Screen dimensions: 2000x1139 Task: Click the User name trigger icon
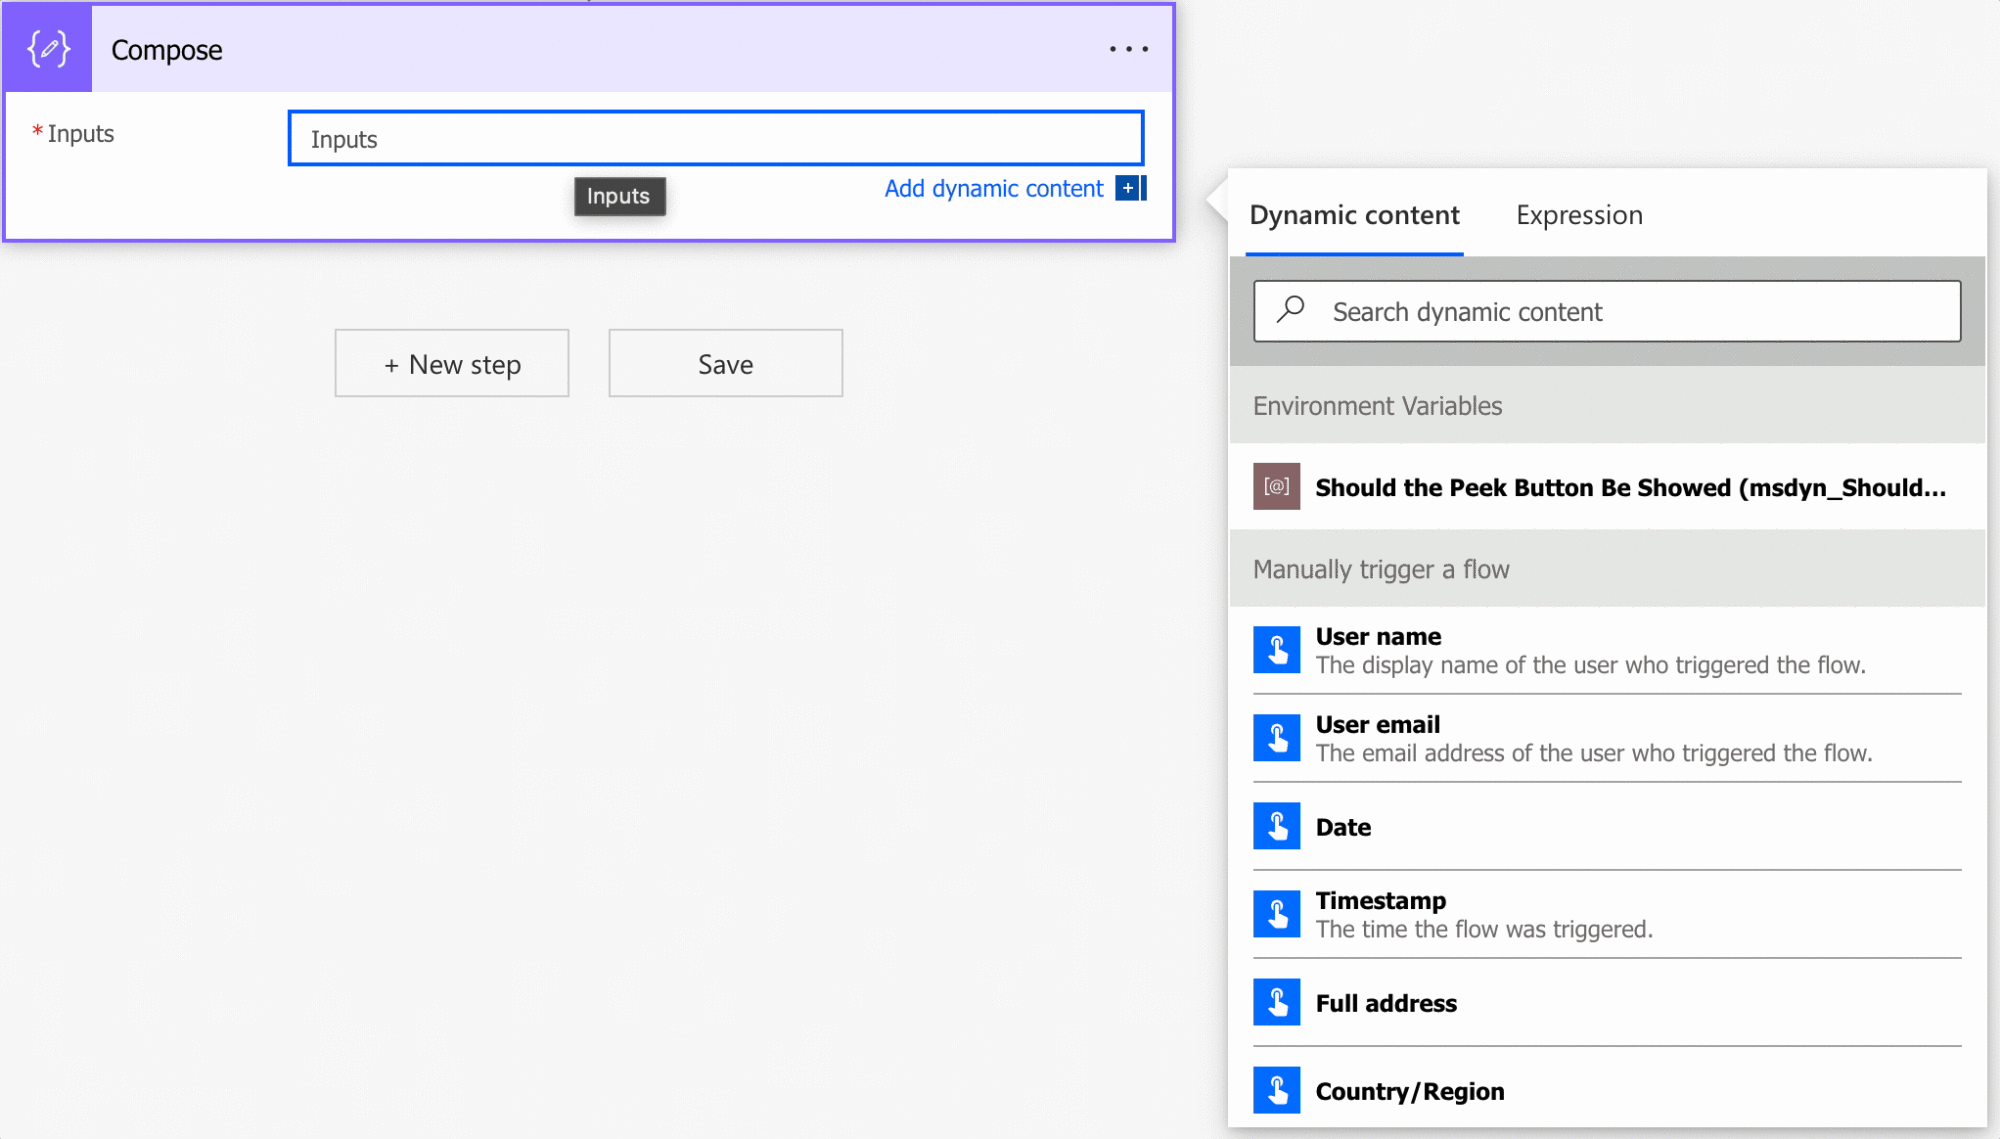coord(1276,650)
